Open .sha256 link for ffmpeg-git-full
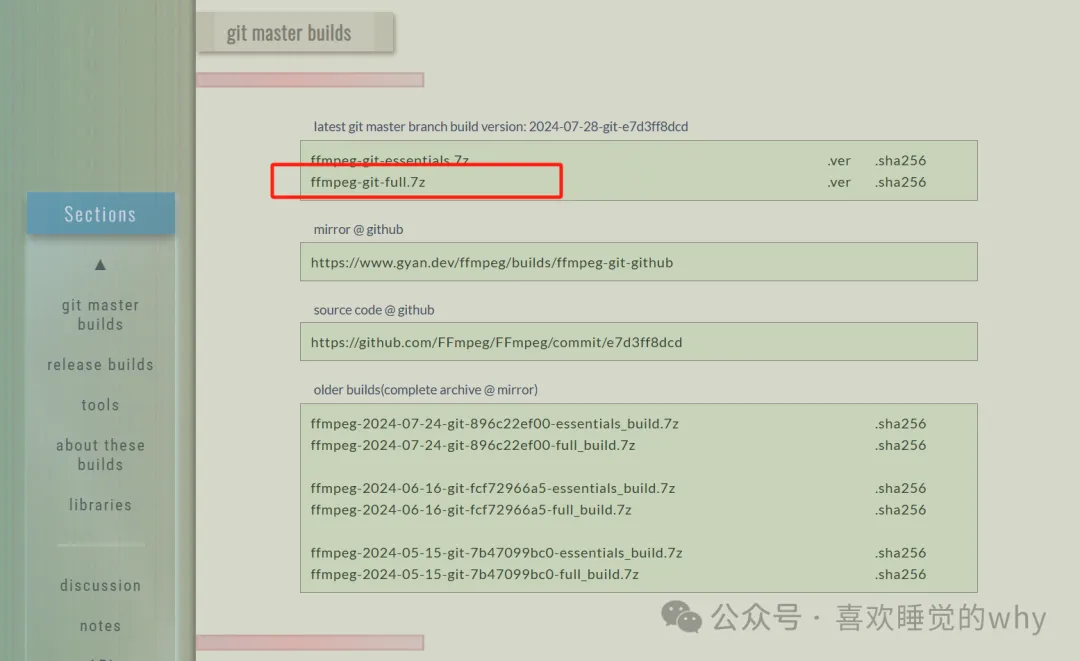This screenshot has width=1080, height=661. point(900,182)
